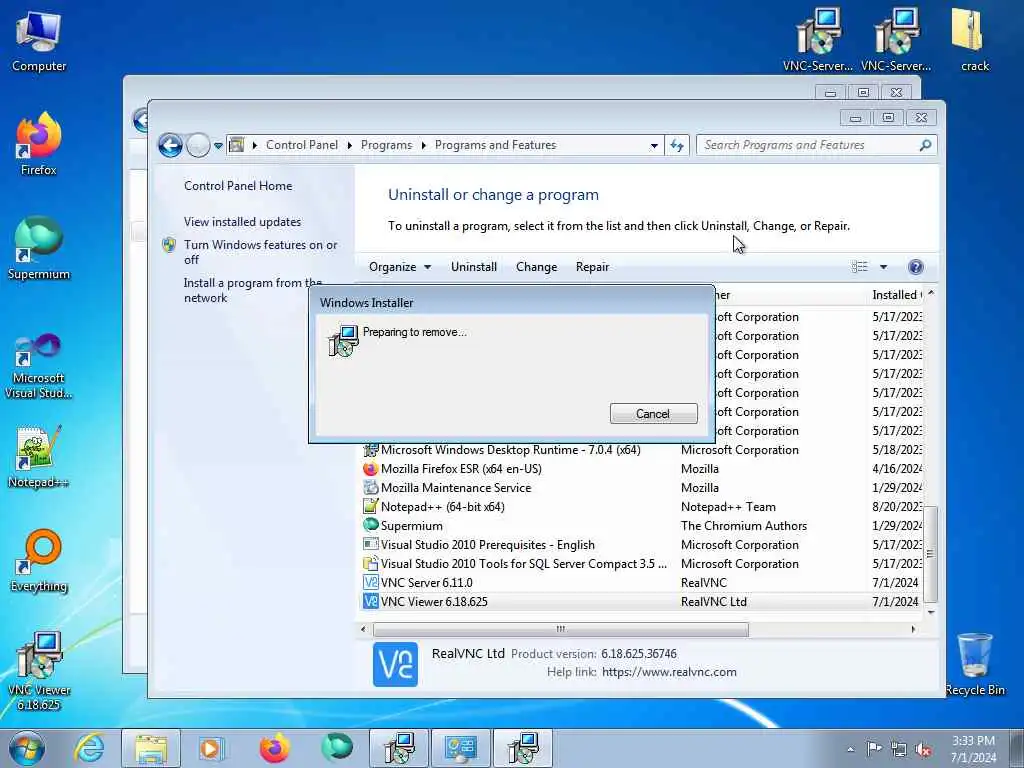Open the realvnc.com help link
Image resolution: width=1024 pixels, height=768 pixels.
tap(669, 672)
